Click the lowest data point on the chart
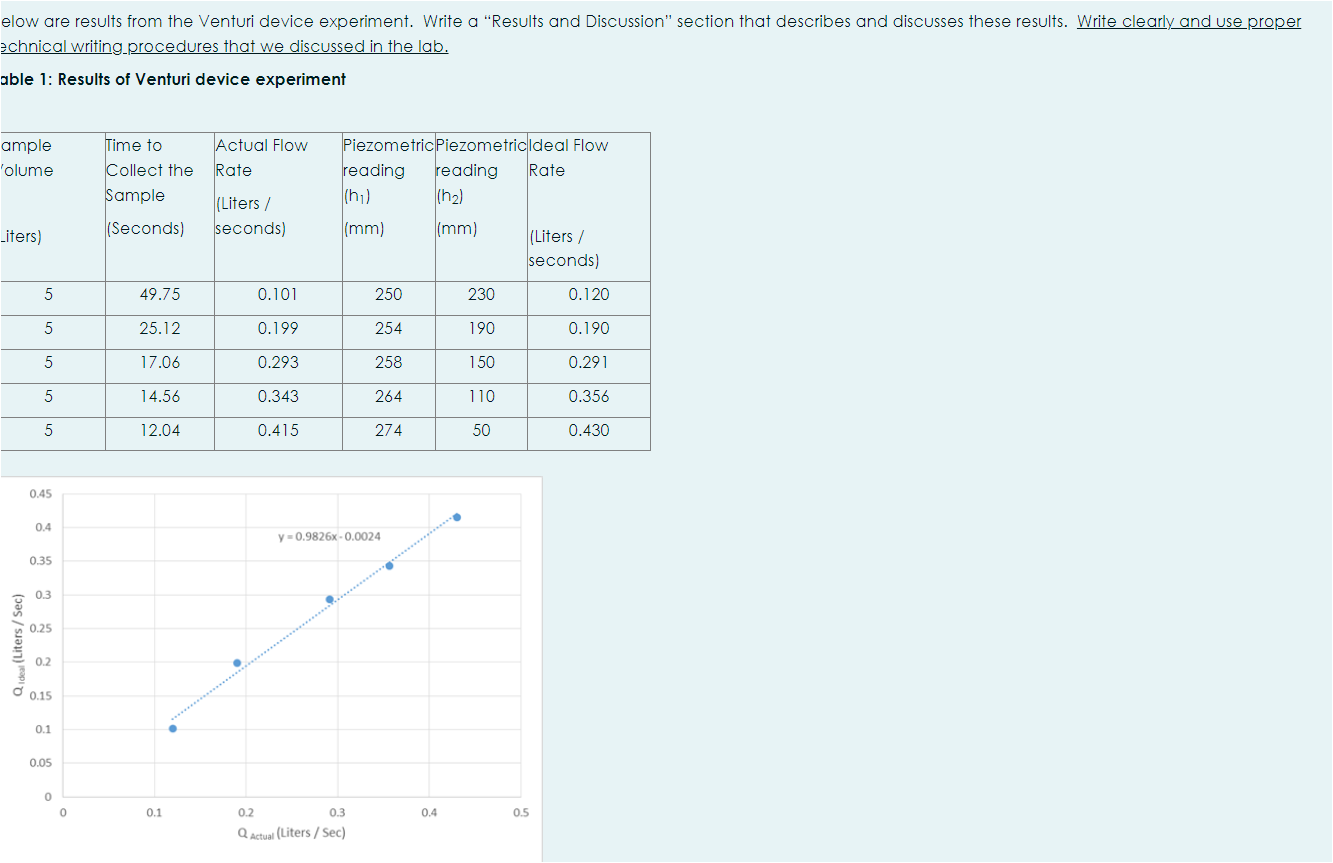1333x863 pixels. tap(173, 728)
